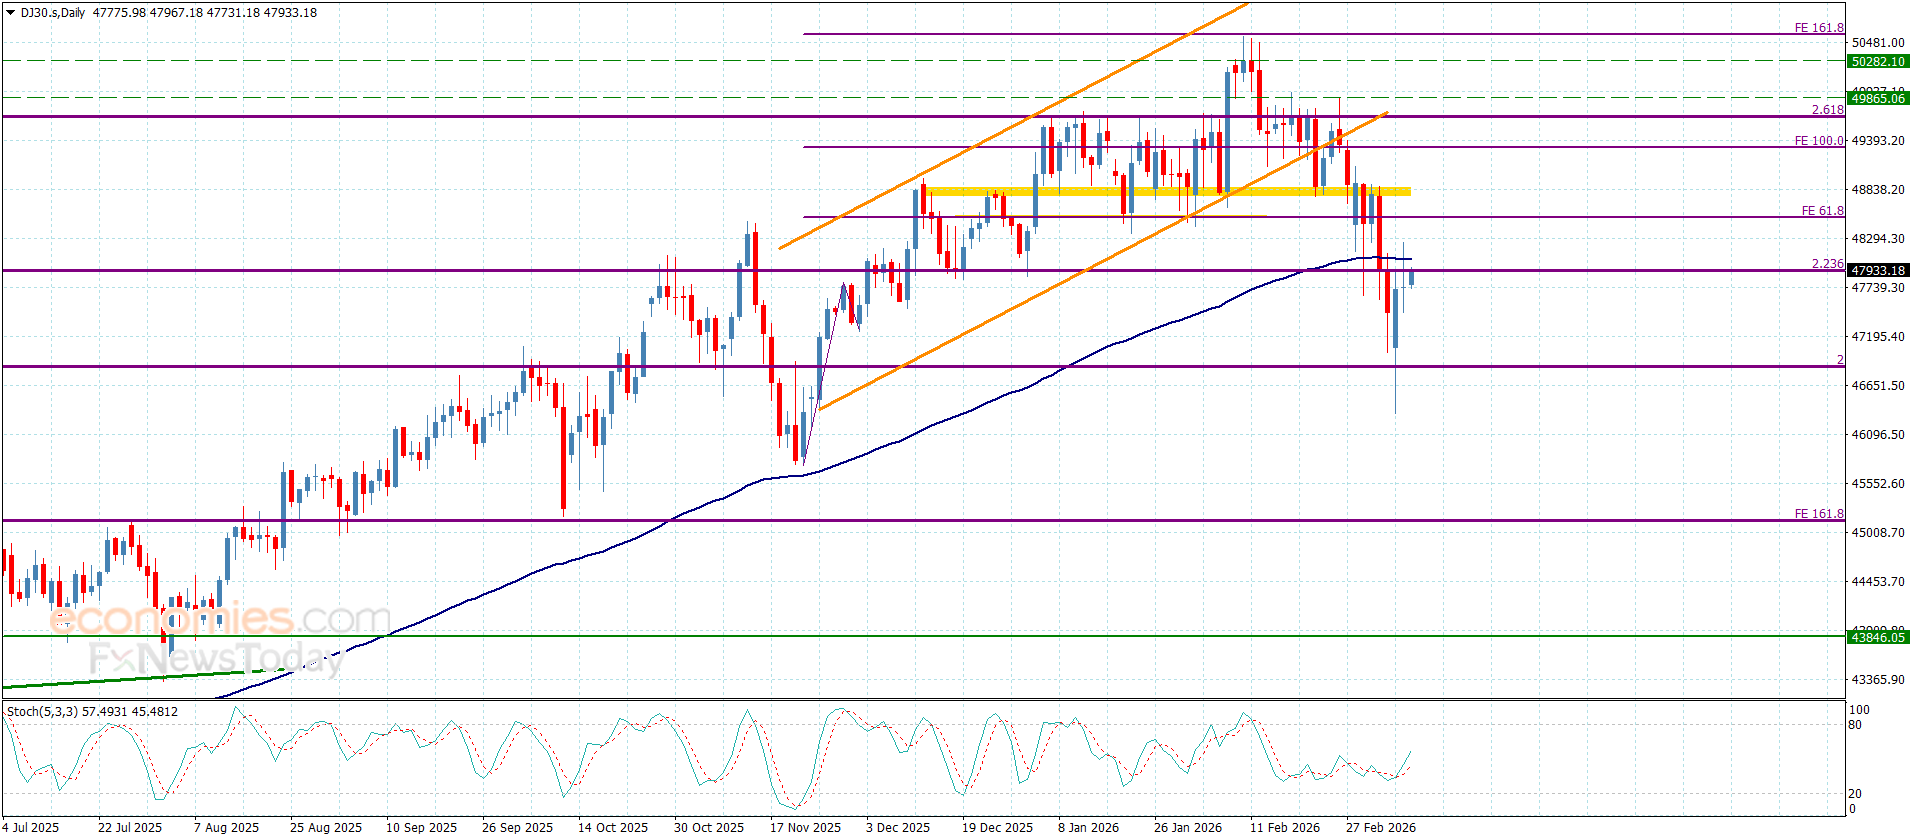Click the 4 Jul 2025 date label
This screenshot has height=840, width=1916.
coord(31,828)
